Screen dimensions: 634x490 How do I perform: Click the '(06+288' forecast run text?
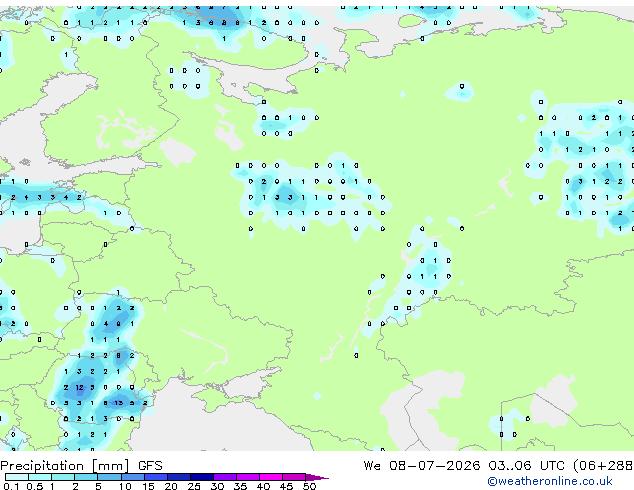tap(603, 466)
